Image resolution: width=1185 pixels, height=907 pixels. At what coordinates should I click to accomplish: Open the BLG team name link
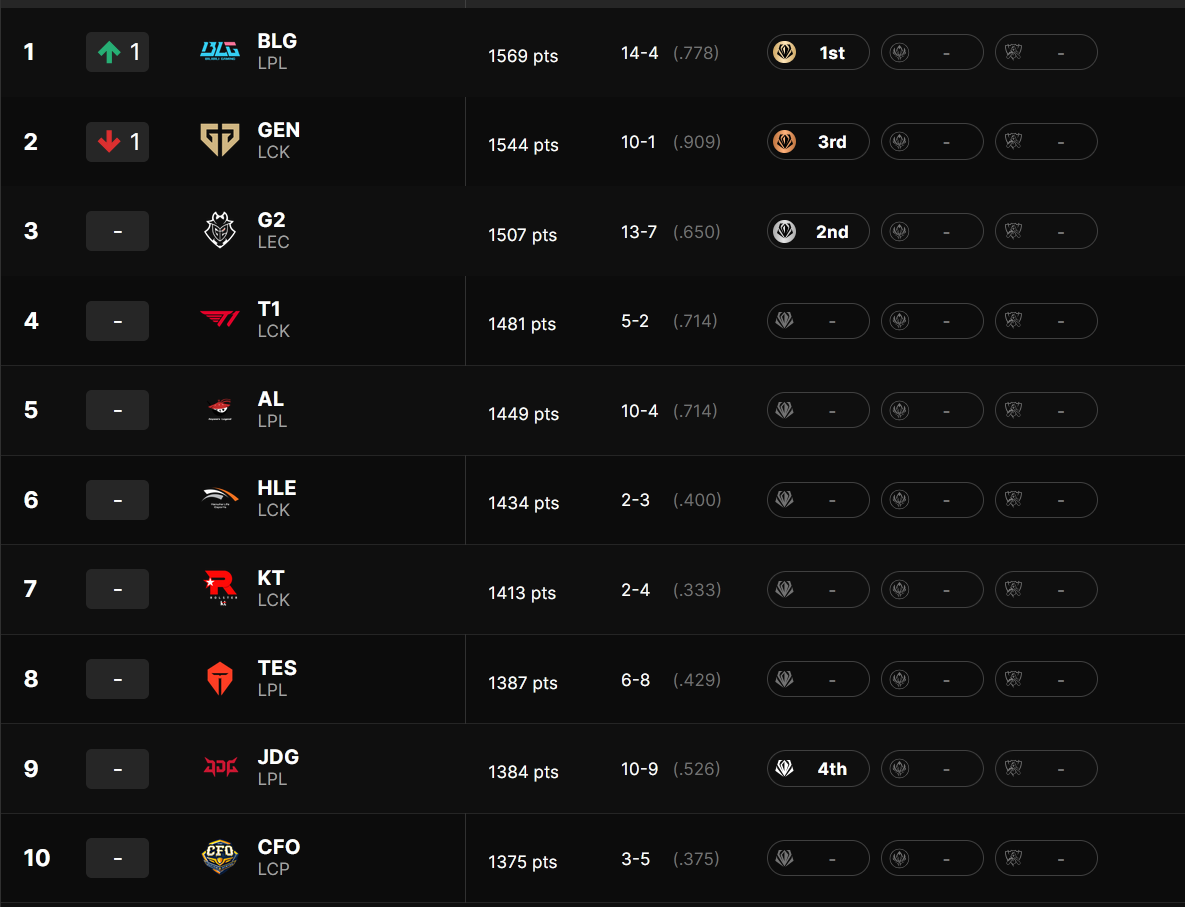277,41
